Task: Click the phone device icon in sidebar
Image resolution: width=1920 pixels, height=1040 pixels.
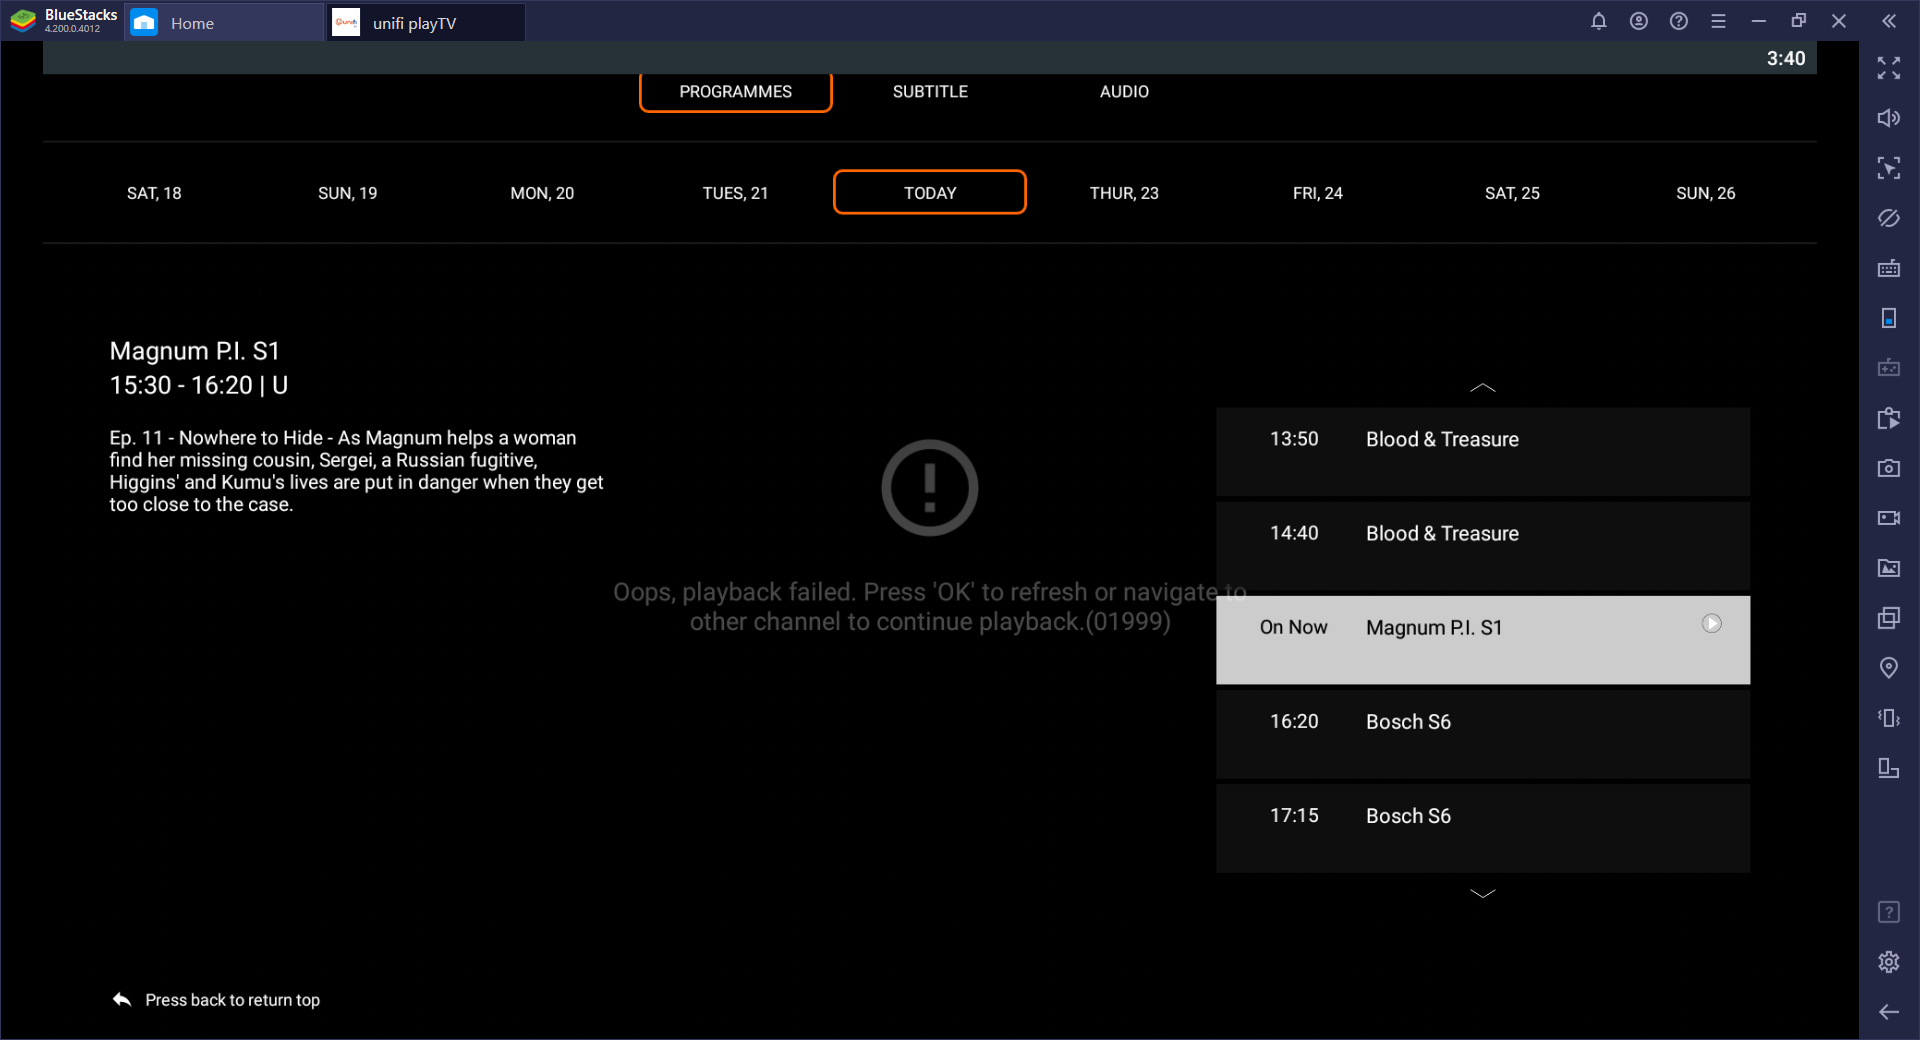Action: pyautogui.click(x=1889, y=318)
